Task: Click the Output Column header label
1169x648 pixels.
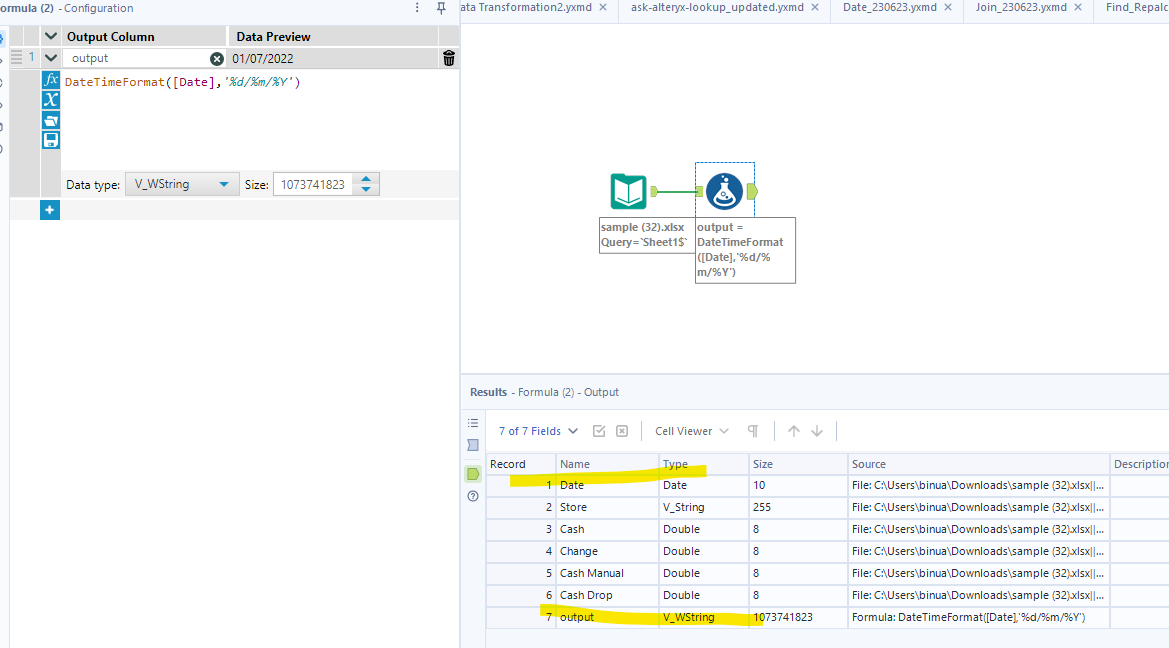Action: click(x=110, y=37)
